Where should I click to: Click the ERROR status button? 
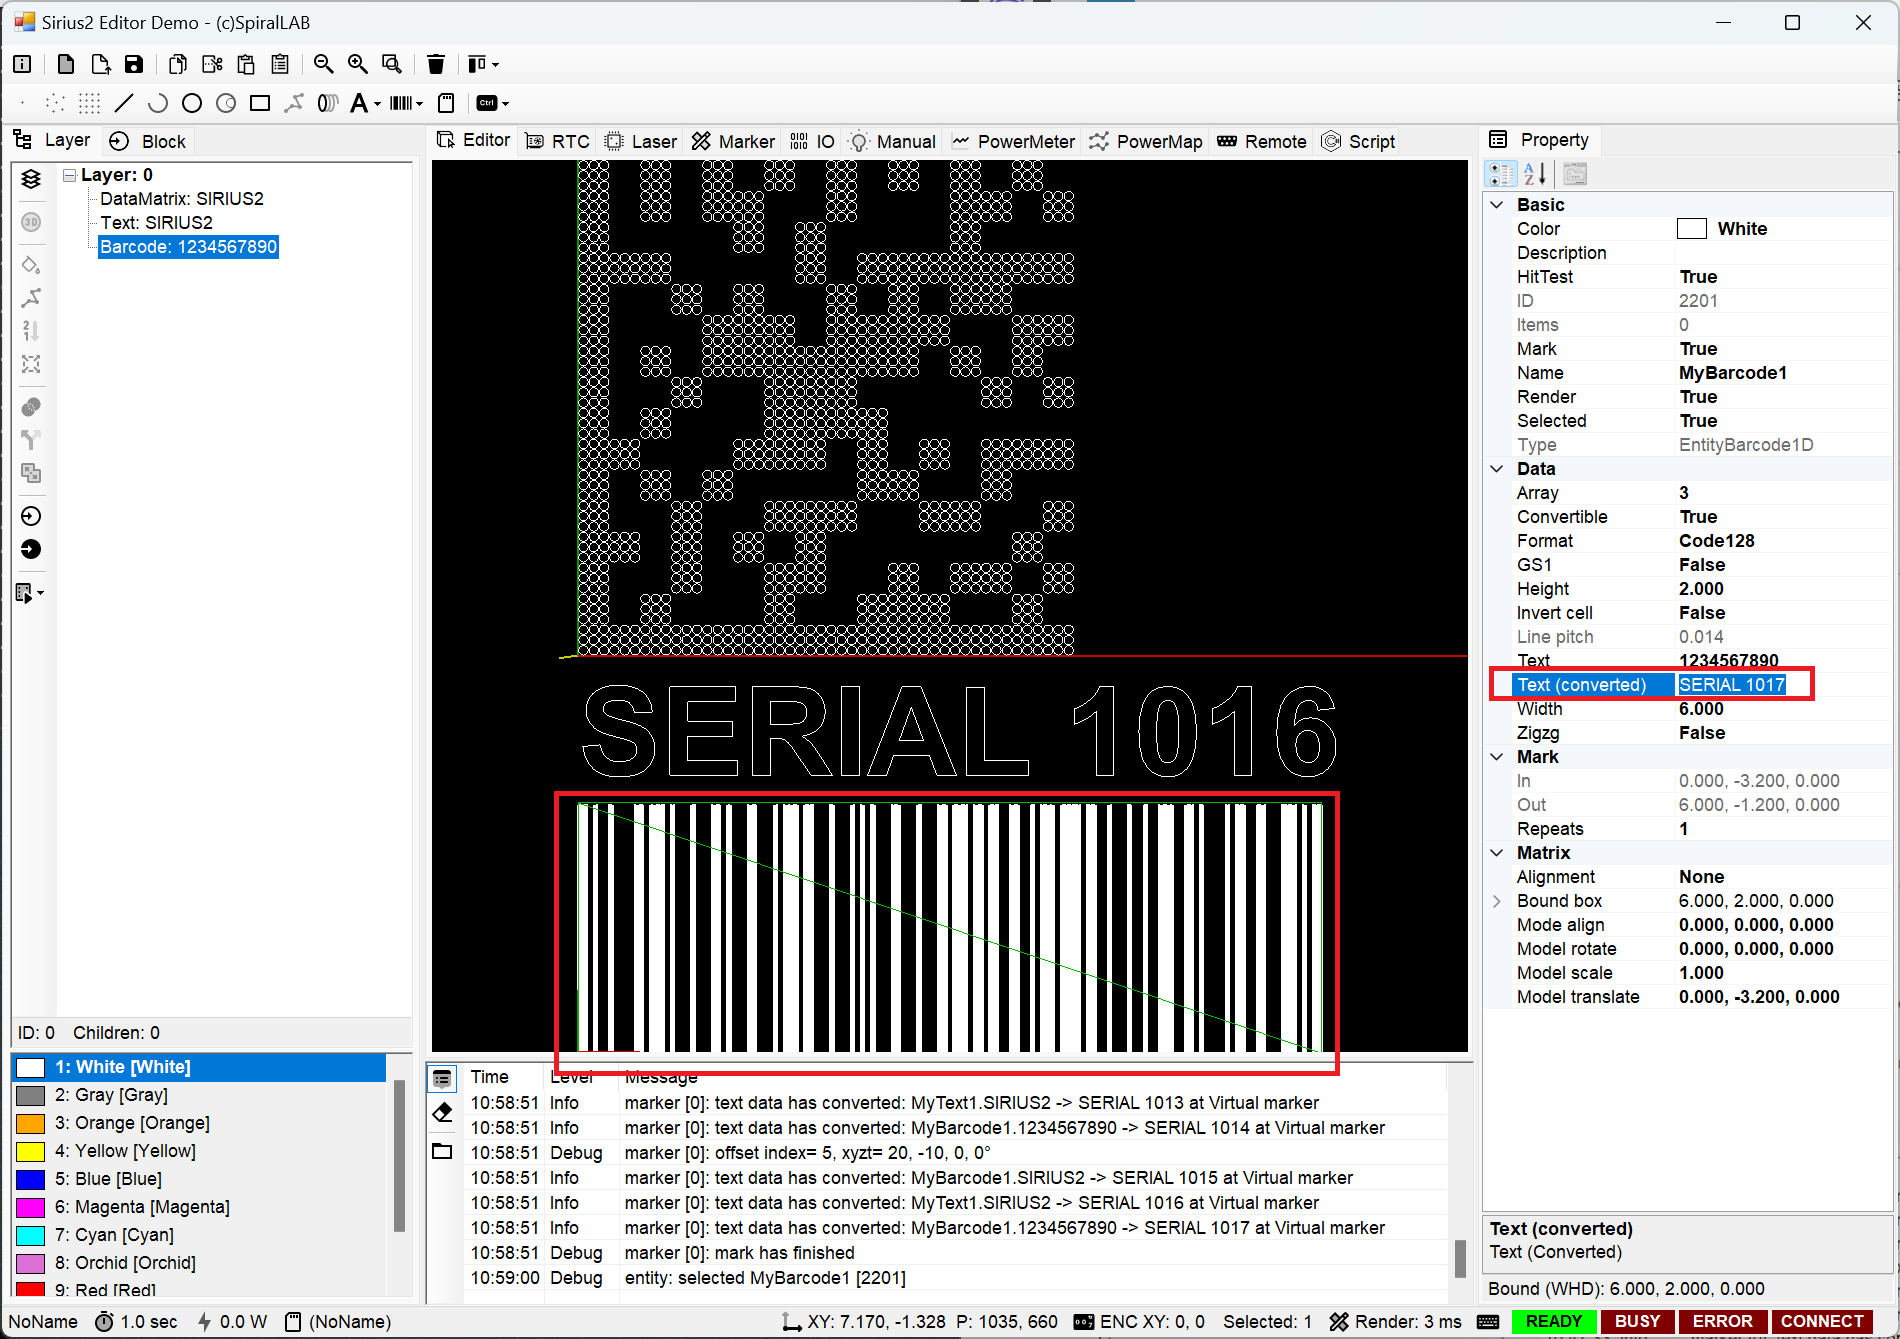1722,1321
